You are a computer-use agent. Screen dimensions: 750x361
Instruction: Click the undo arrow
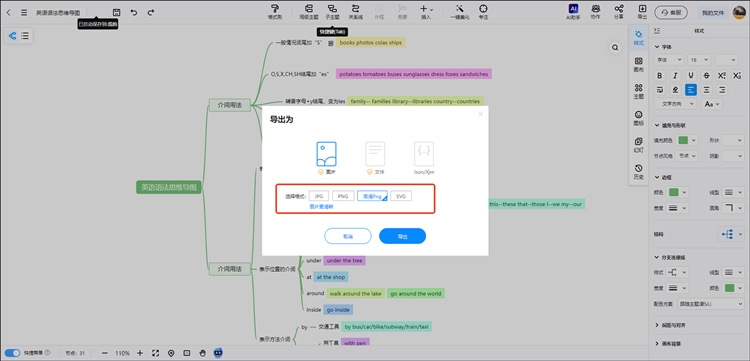click(x=134, y=12)
